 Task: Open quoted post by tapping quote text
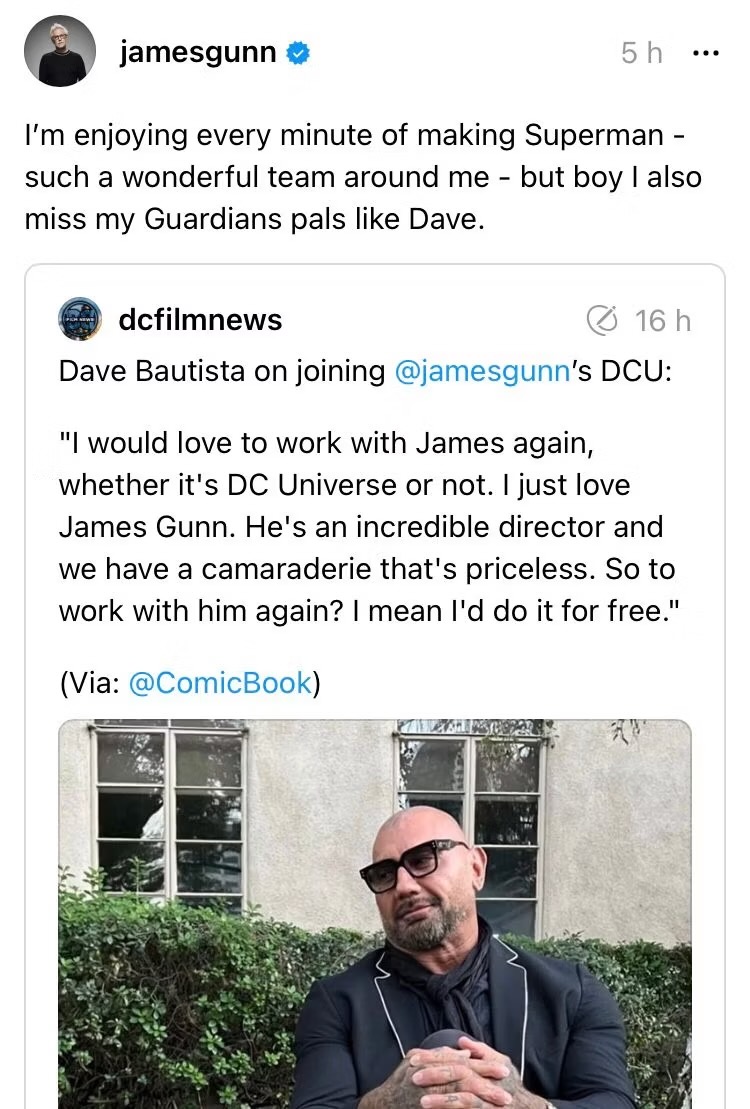[x=368, y=527]
